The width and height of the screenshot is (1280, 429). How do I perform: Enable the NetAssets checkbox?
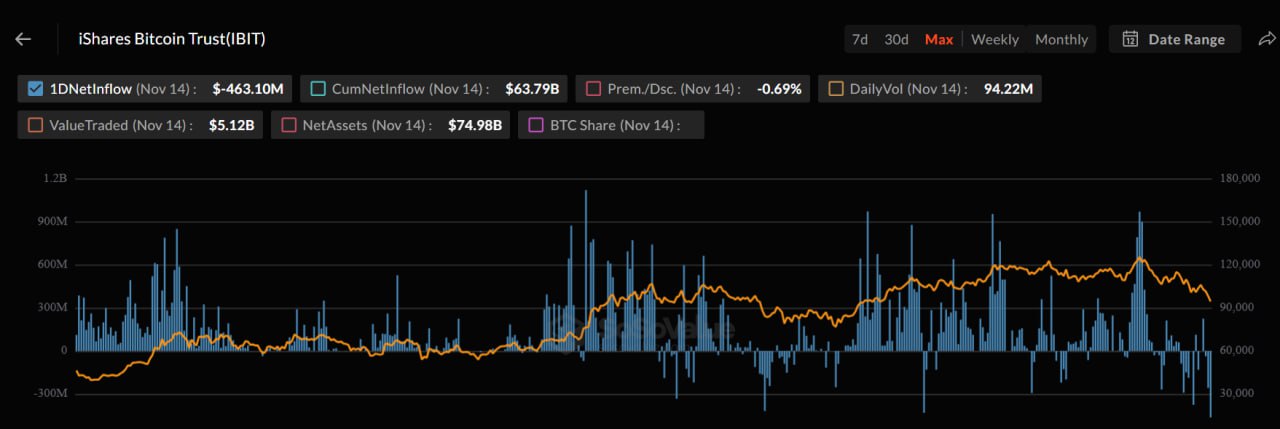click(289, 125)
